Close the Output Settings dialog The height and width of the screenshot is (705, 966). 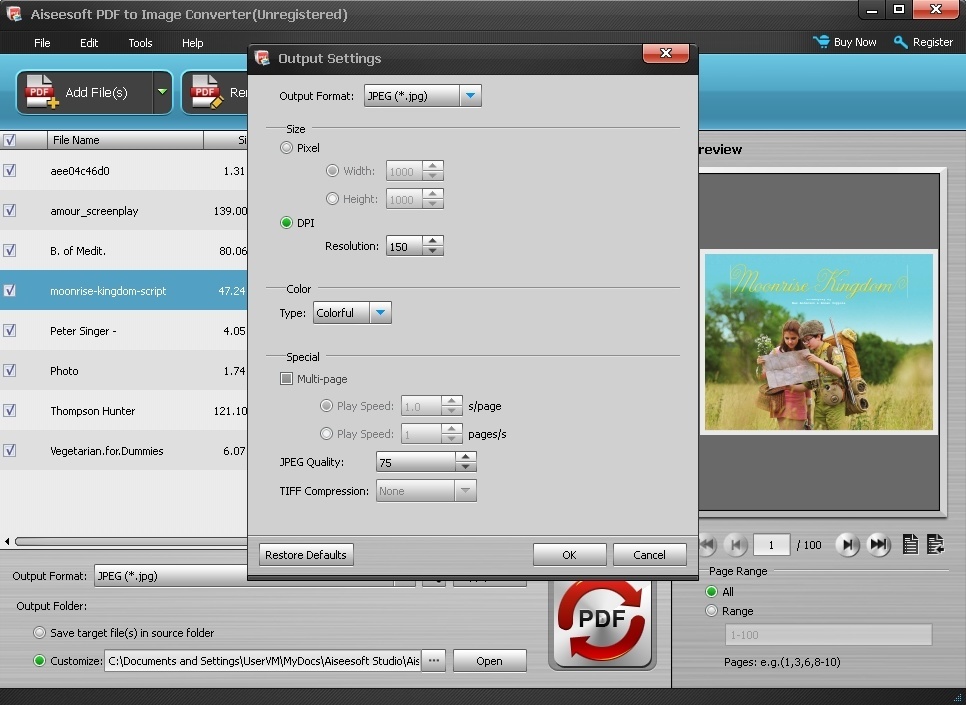[665, 53]
